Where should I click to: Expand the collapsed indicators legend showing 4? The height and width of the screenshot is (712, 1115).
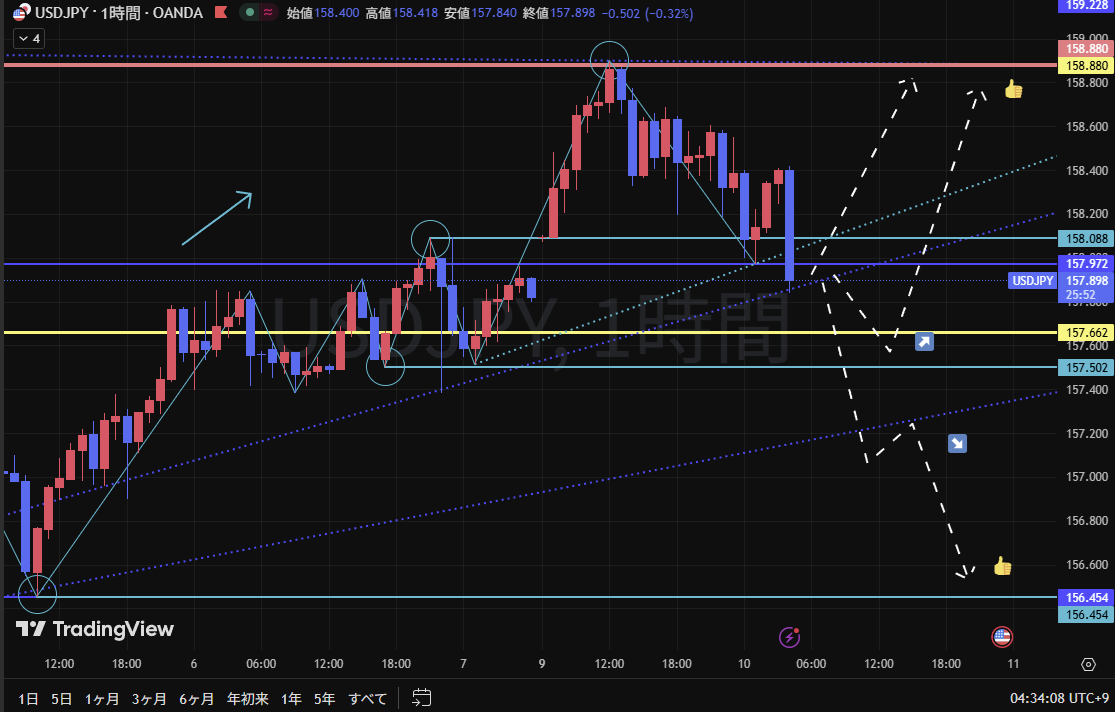click(27, 38)
